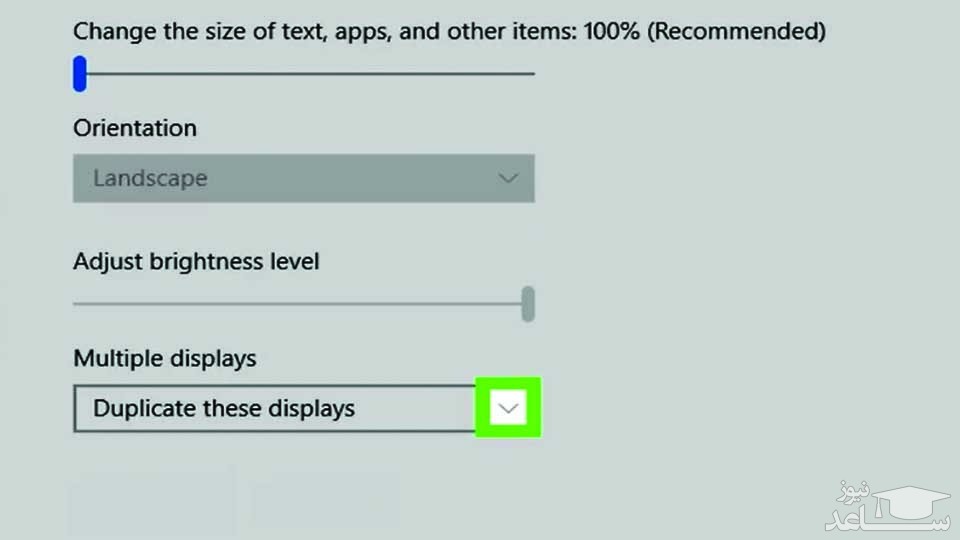Click the 'Change the size of text' label
This screenshot has width=960, height=540.
click(x=200, y=31)
